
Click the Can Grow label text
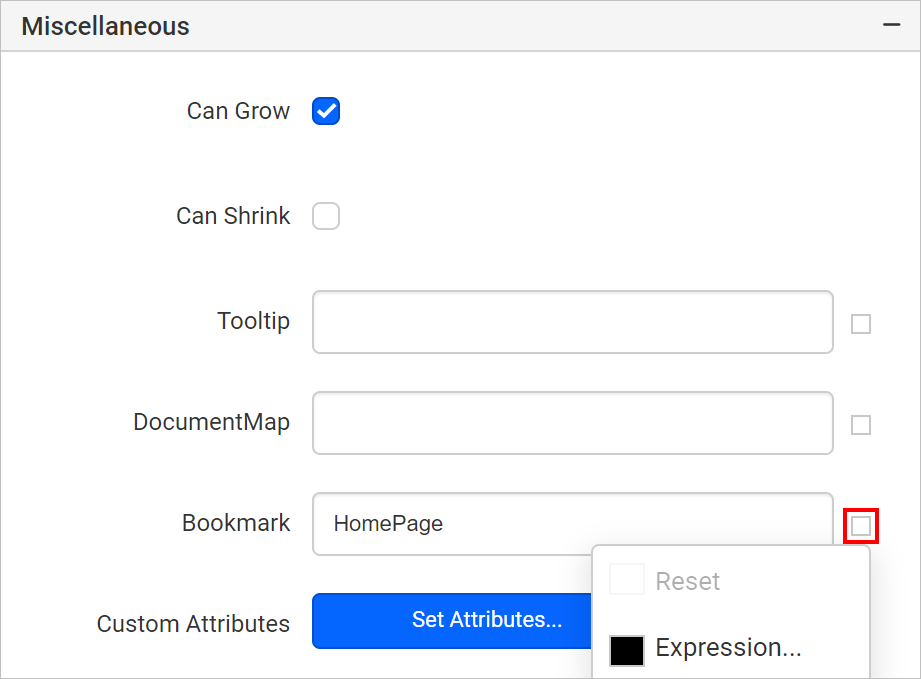[x=238, y=111]
